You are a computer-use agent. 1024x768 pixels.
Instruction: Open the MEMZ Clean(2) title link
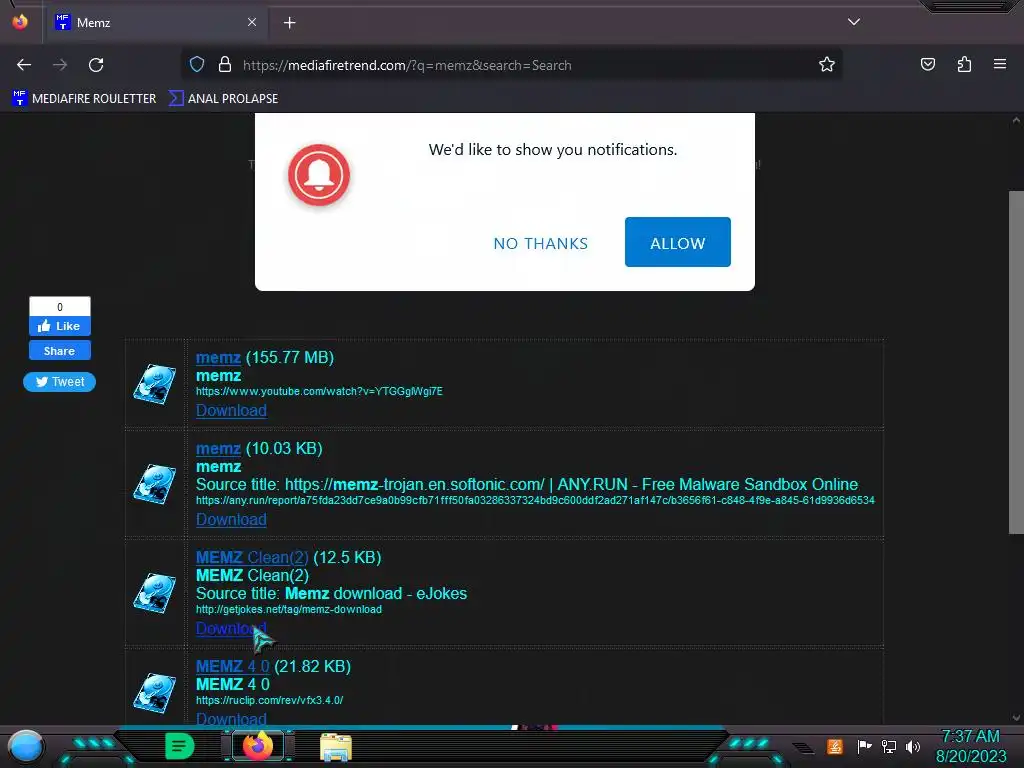coord(252,558)
